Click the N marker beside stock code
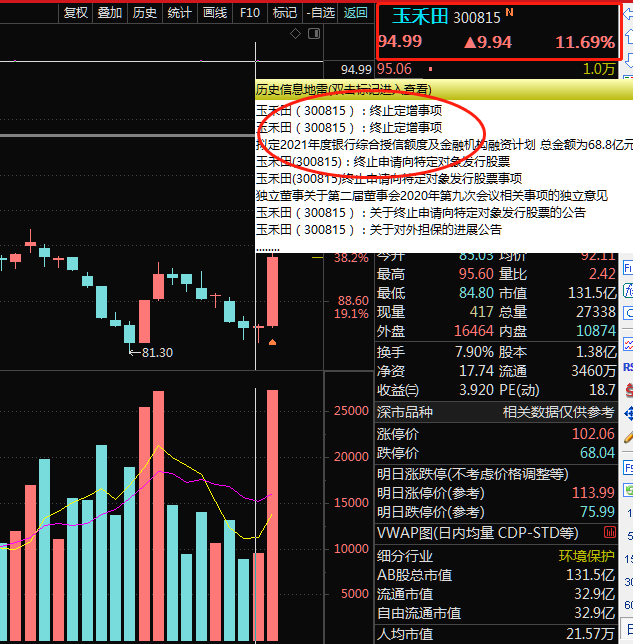The height and width of the screenshot is (644, 633). pos(509,12)
